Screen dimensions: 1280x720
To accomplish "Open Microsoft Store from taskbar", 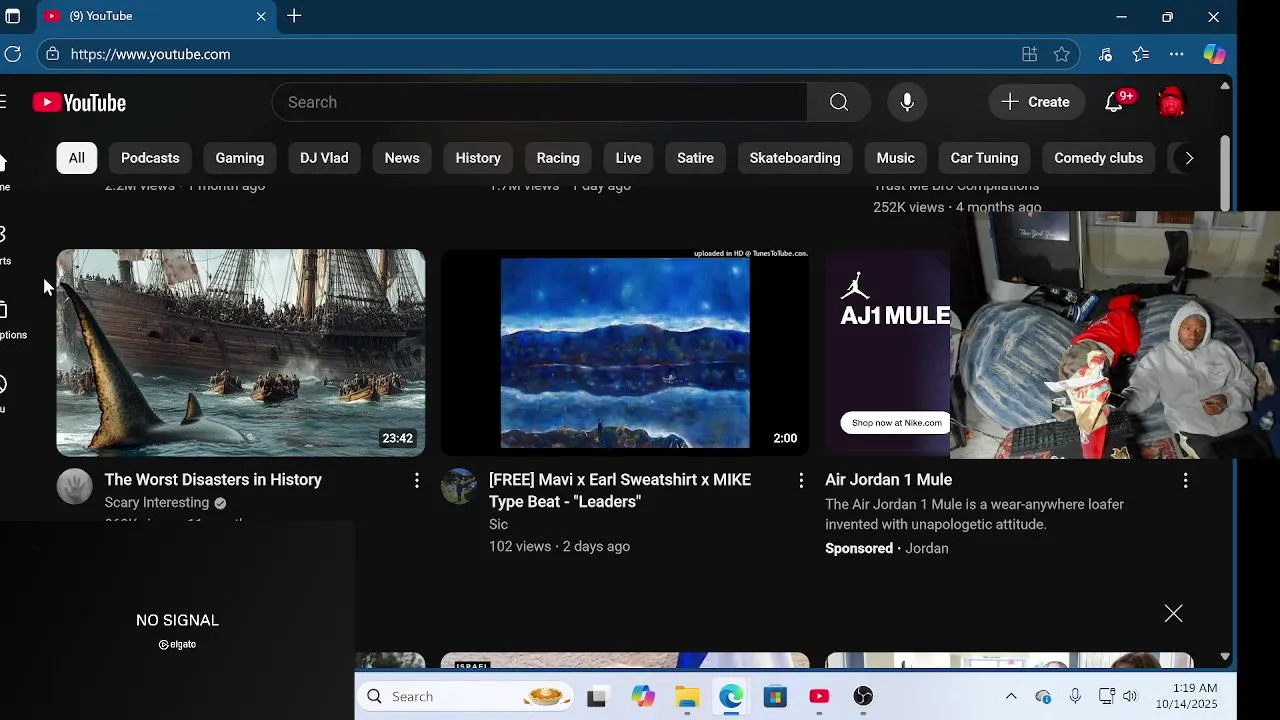I will [775, 696].
